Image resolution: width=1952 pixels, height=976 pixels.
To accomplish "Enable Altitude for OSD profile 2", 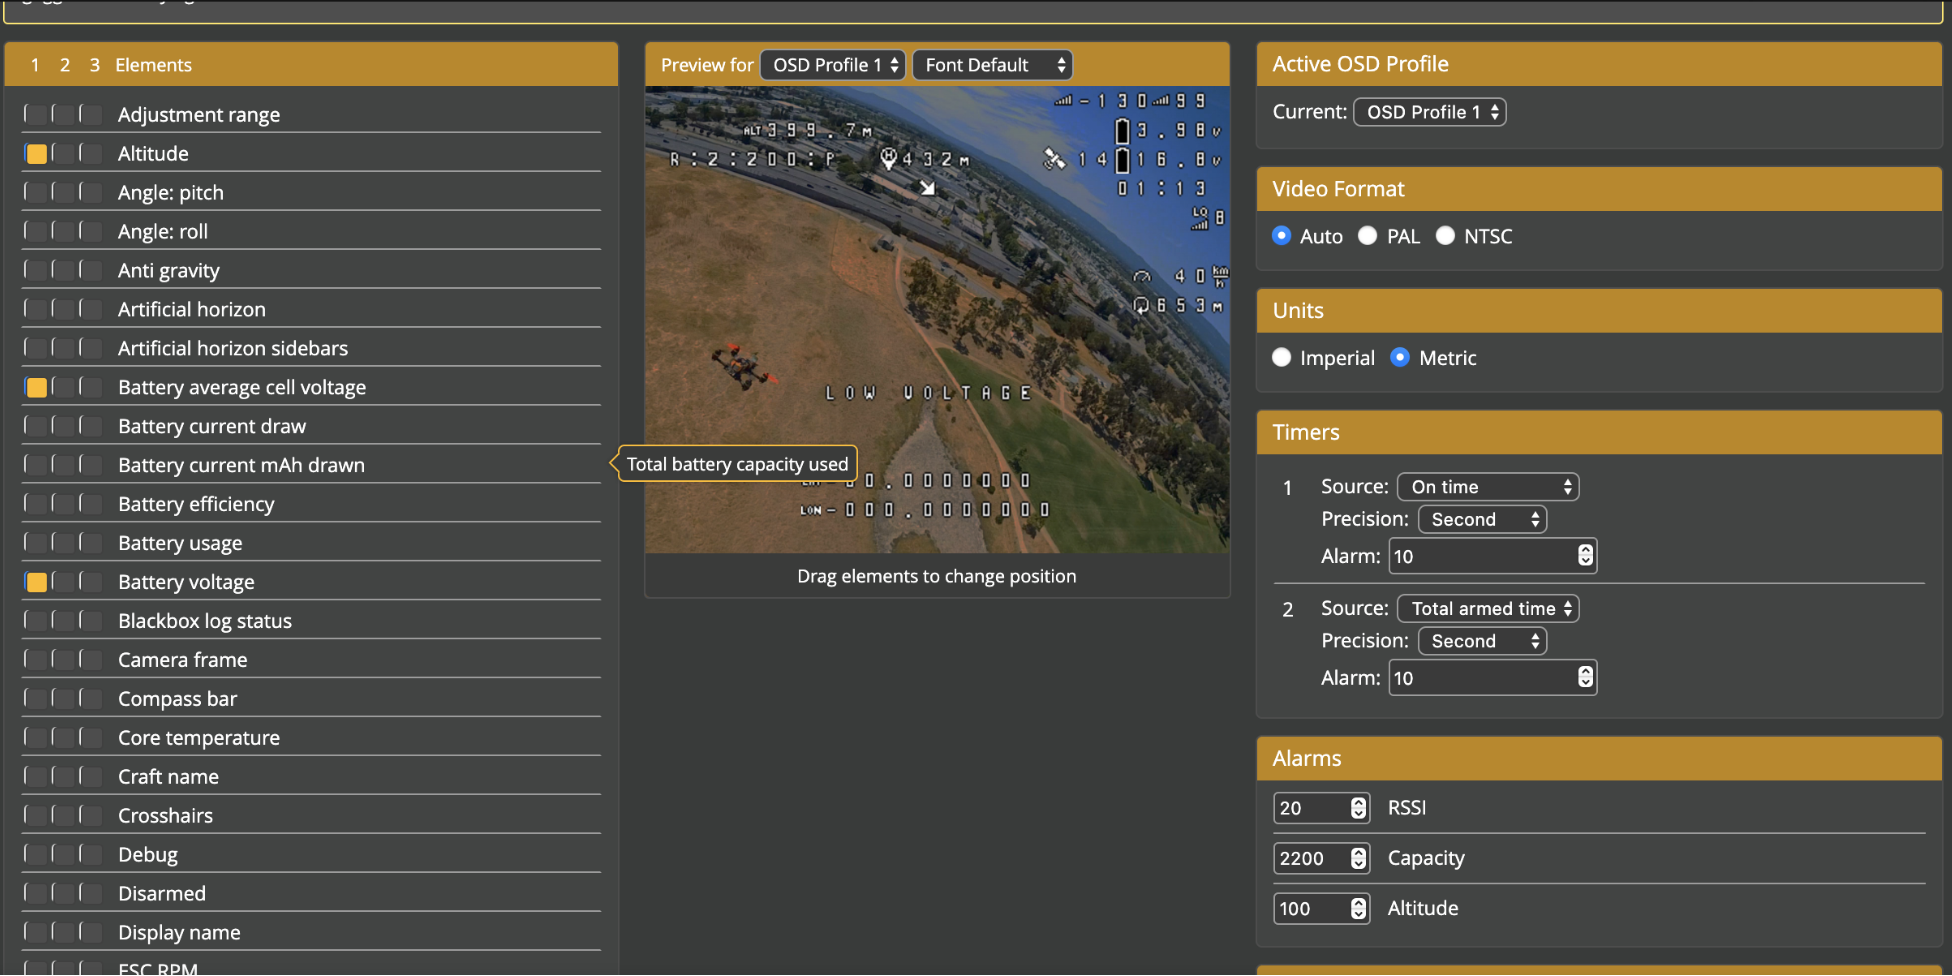I will coord(63,154).
